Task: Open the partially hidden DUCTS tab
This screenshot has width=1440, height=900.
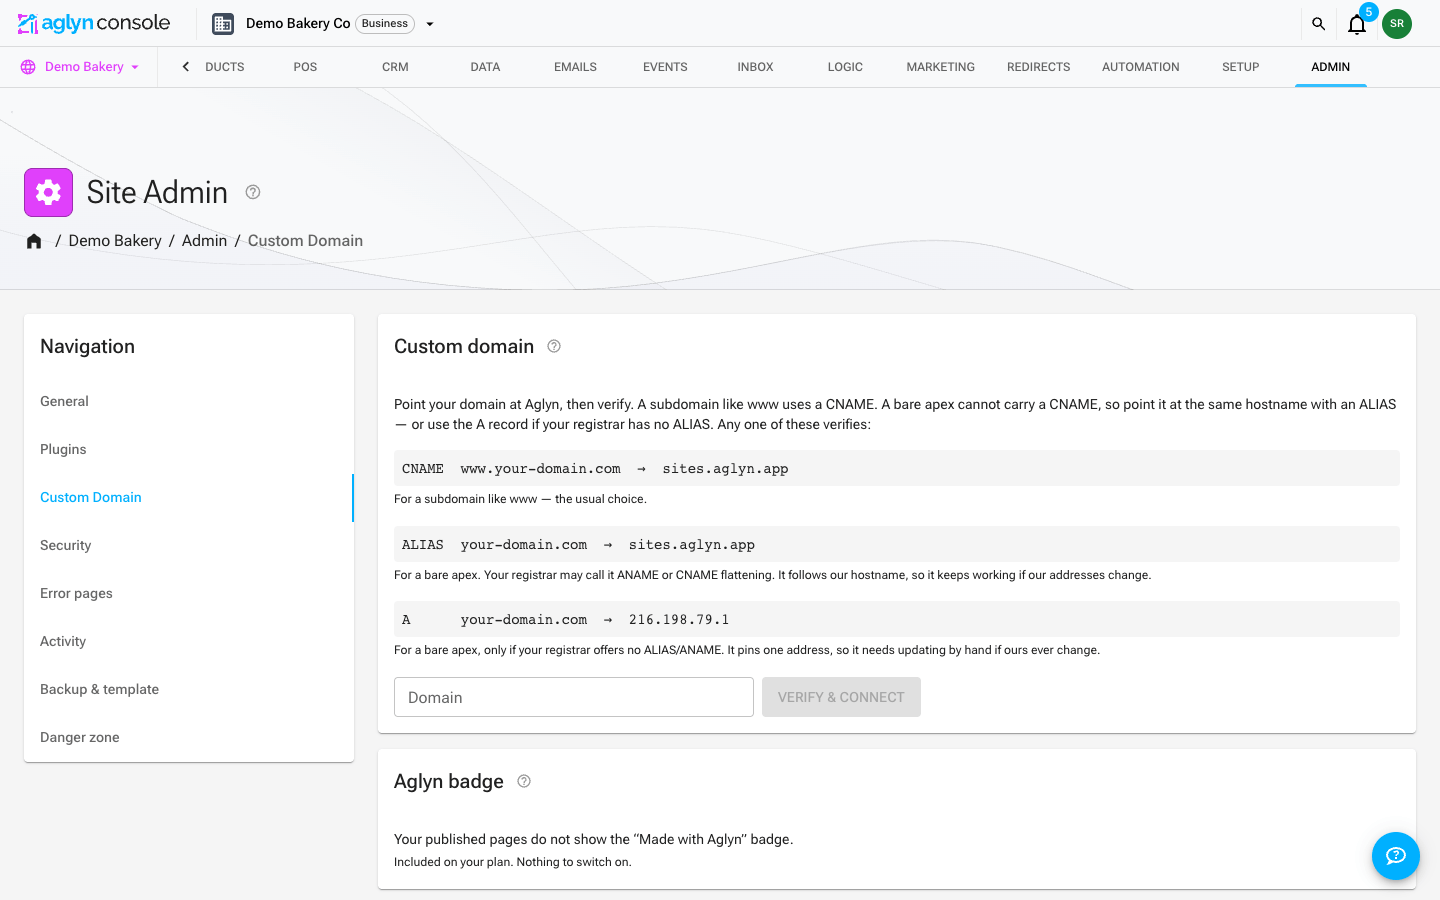Action: point(224,67)
